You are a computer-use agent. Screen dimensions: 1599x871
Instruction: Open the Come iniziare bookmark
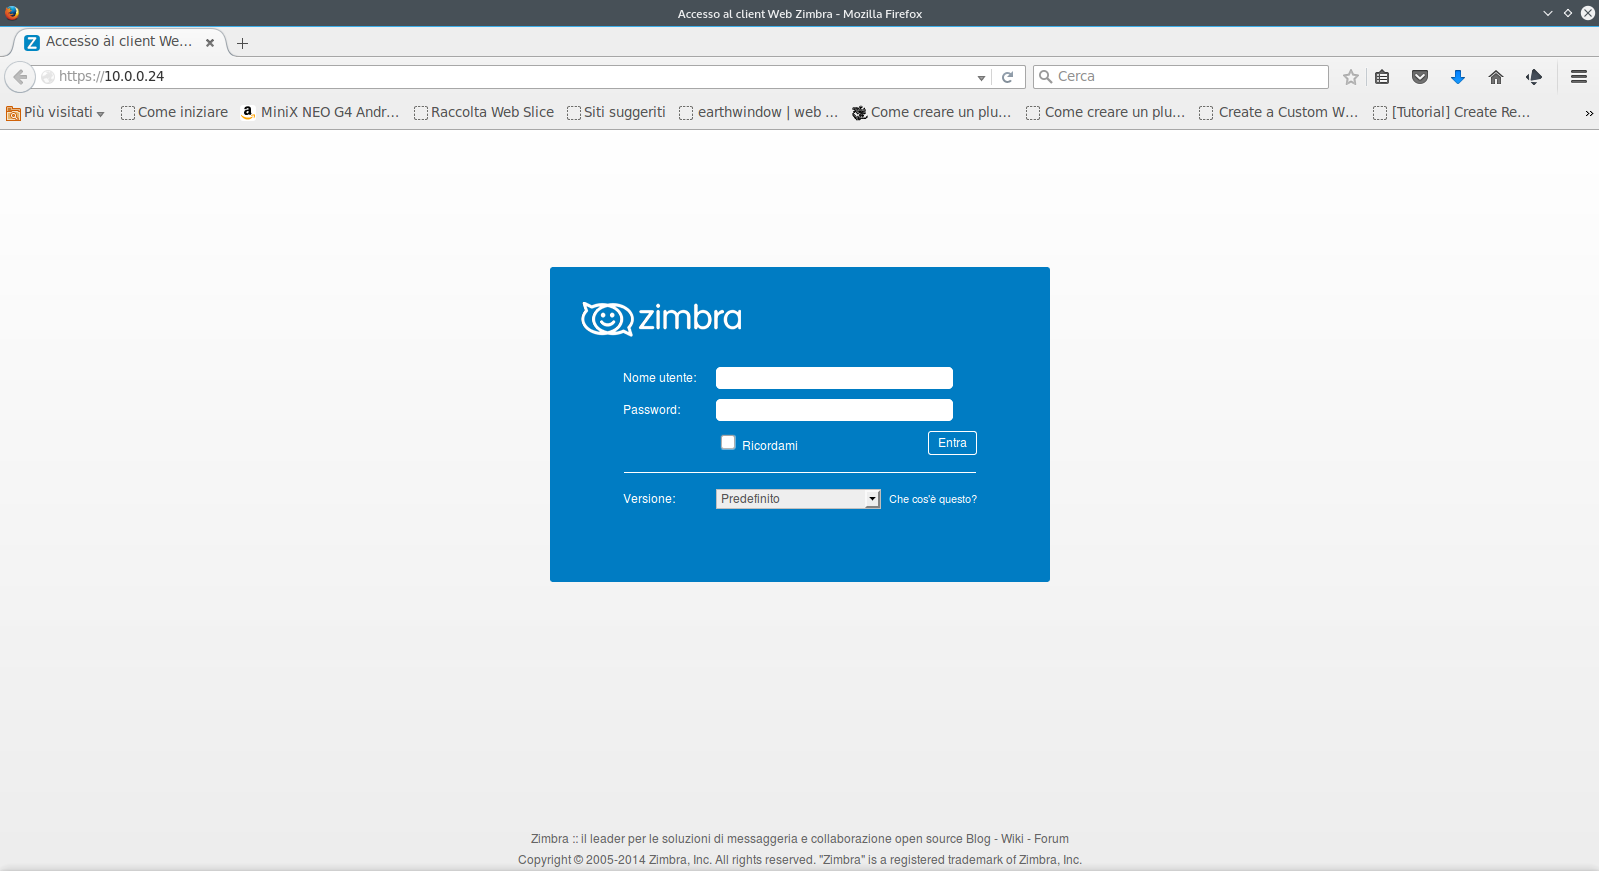pos(174,113)
